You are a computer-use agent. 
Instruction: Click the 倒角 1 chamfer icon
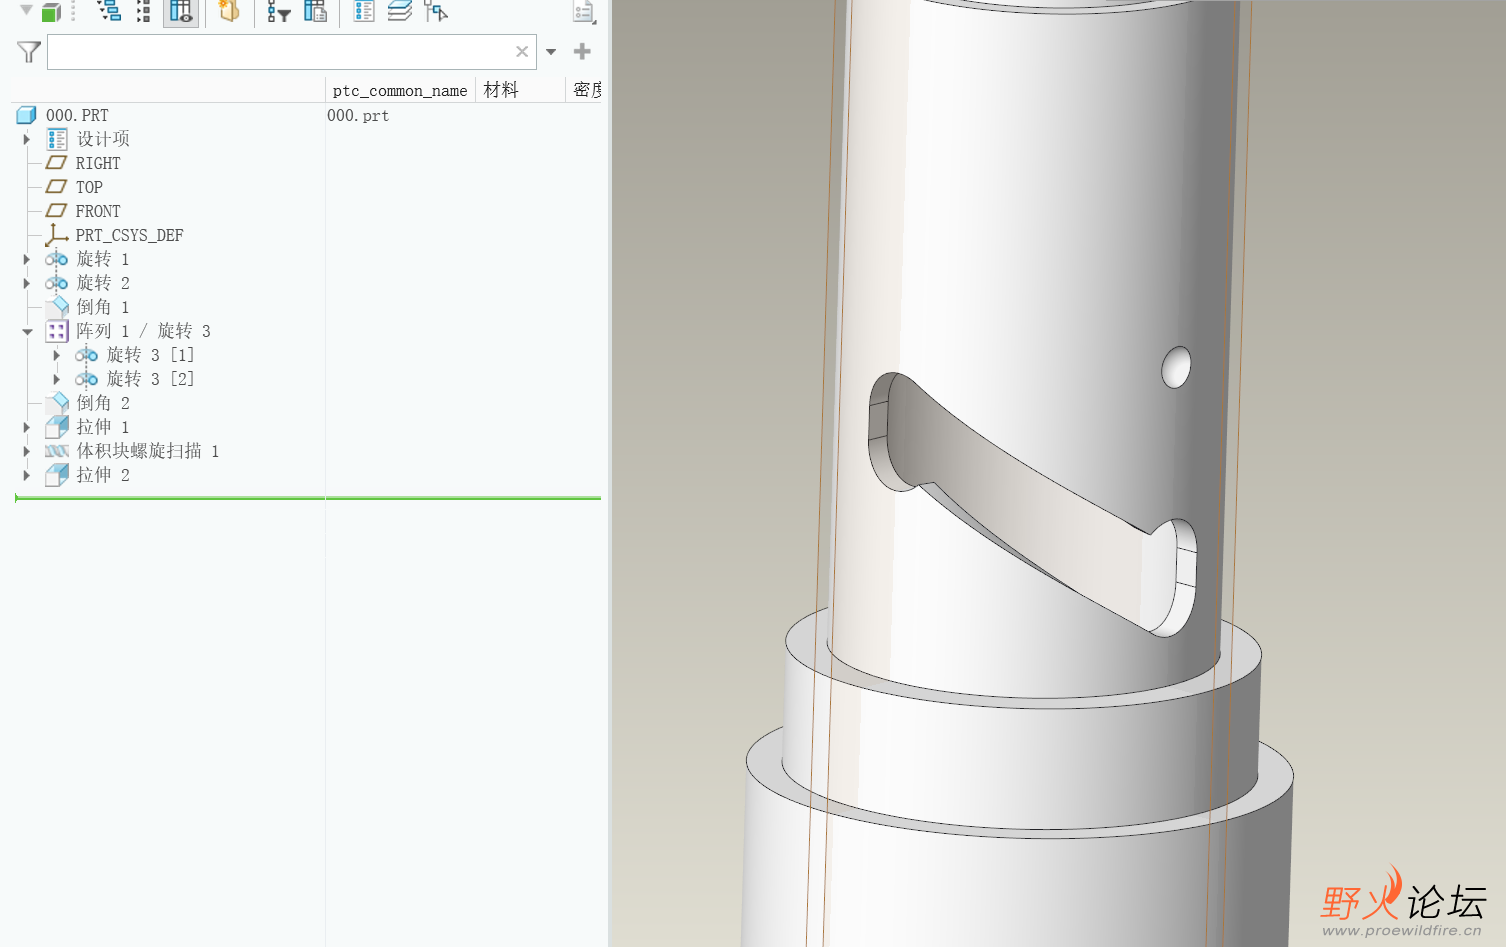point(57,307)
